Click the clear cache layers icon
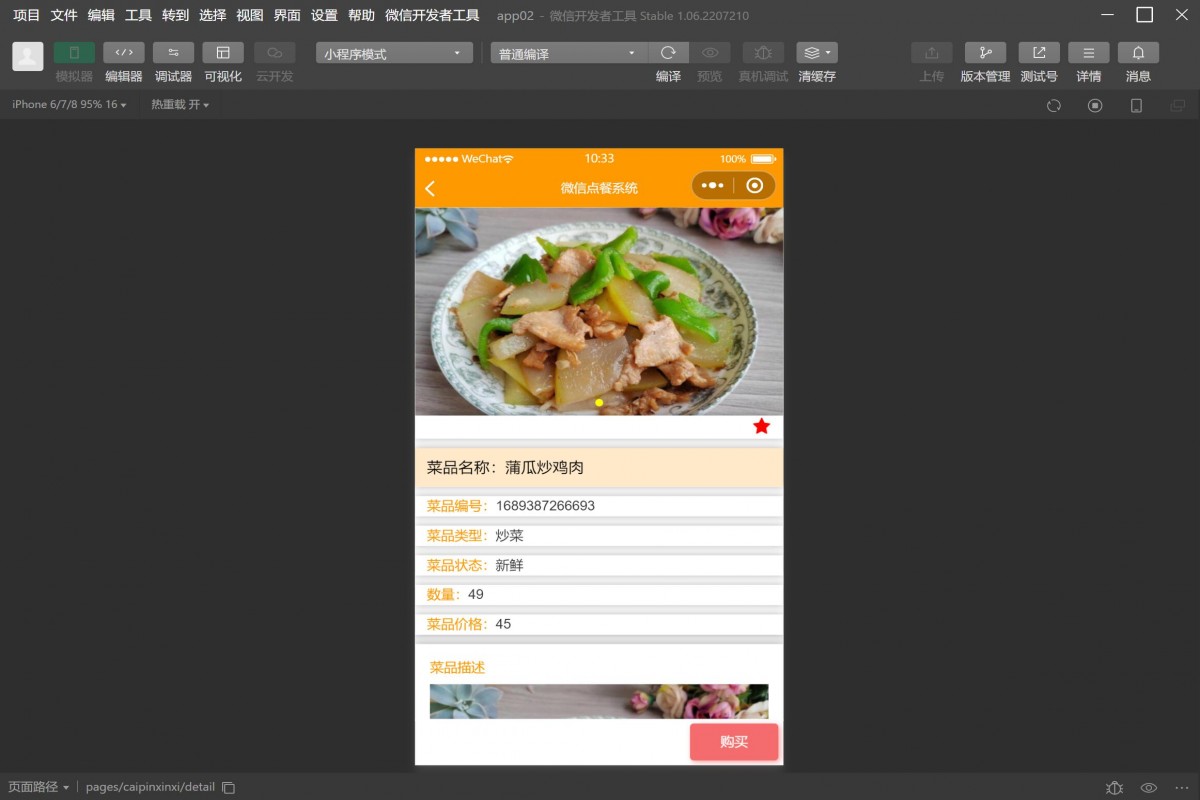This screenshot has width=1200, height=800. (x=816, y=53)
